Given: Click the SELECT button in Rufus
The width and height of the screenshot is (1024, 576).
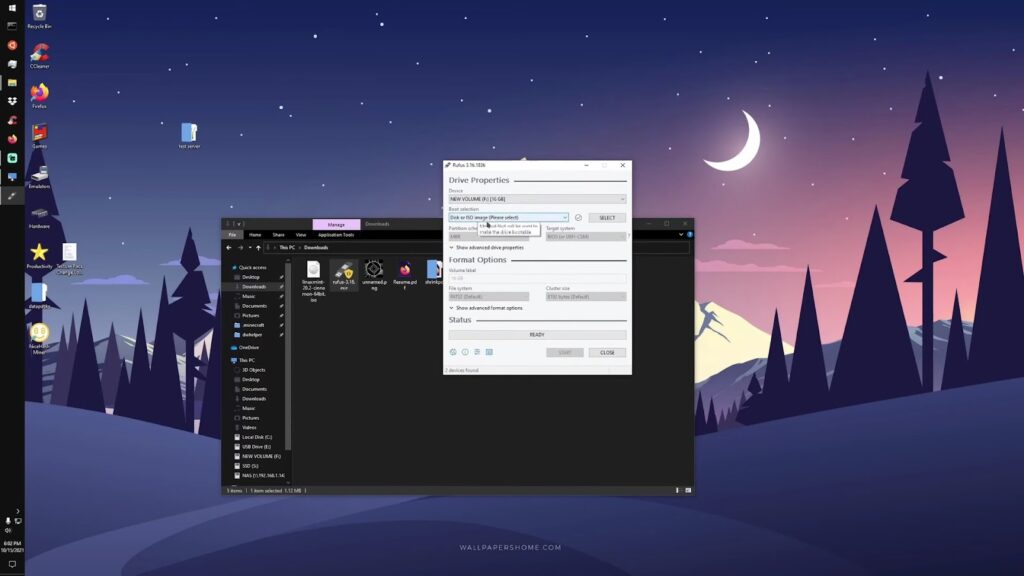Looking at the screenshot, I should [608, 217].
